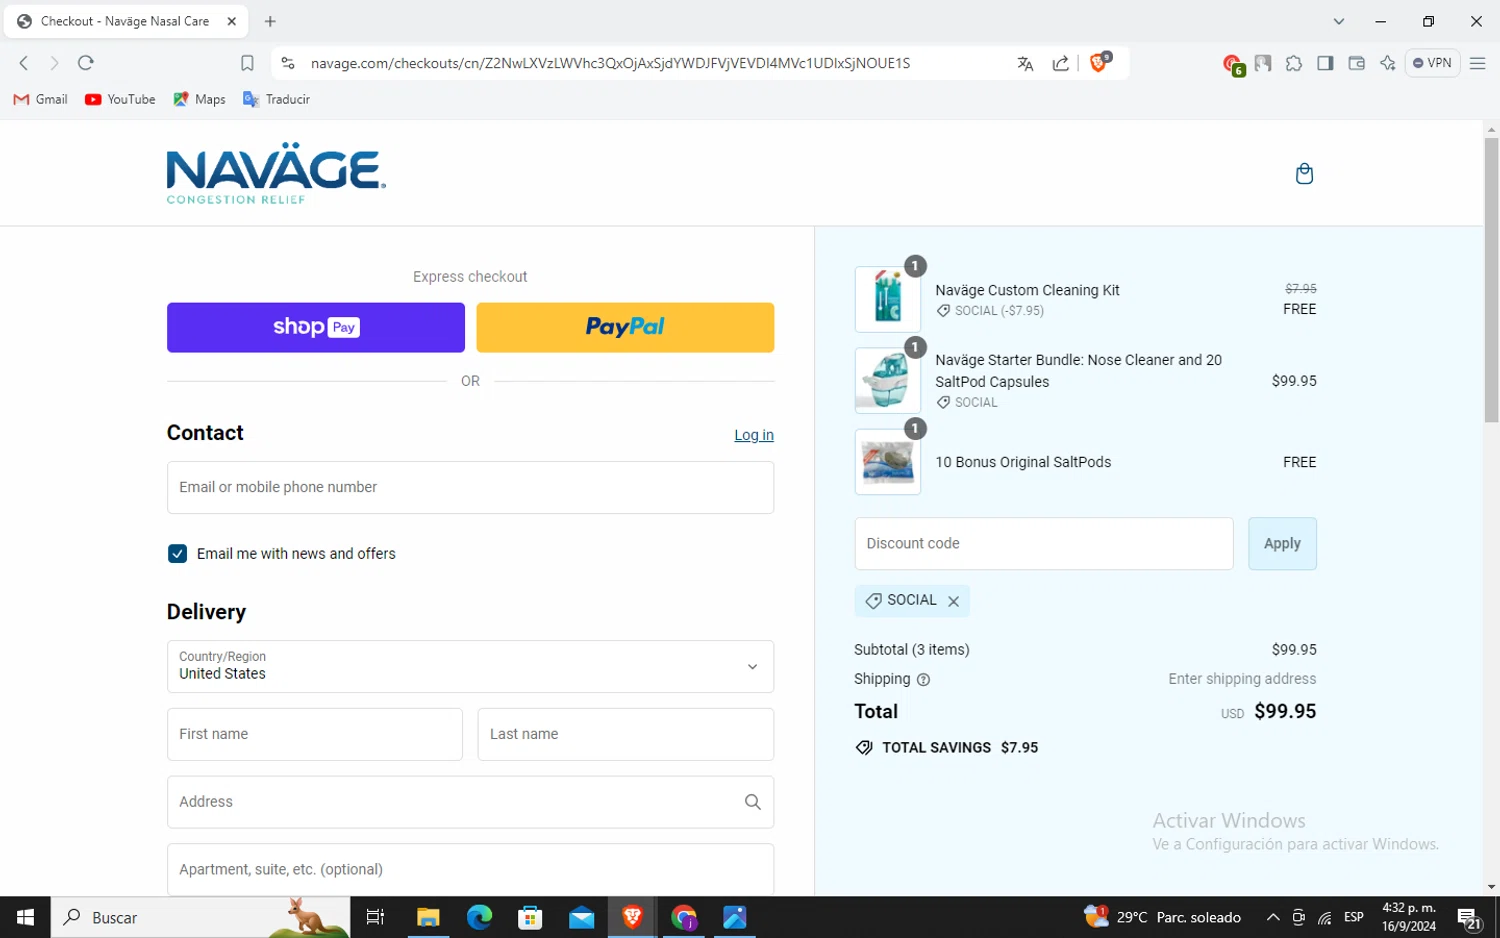Click the Navage Custom Cleaning Kit thumbnail

pyautogui.click(x=888, y=299)
